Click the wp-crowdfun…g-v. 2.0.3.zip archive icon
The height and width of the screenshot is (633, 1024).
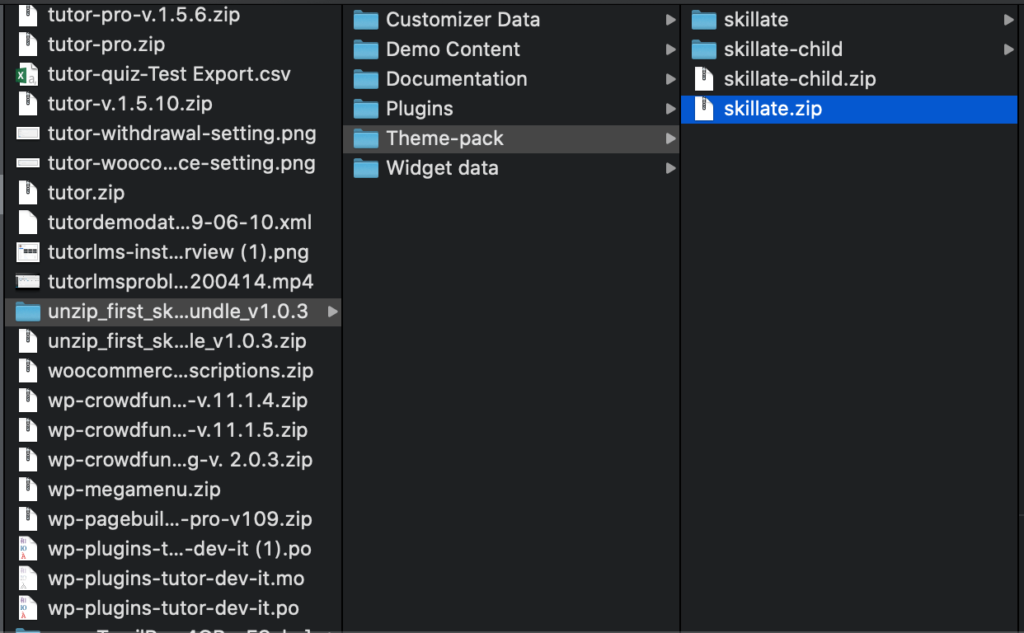coord(27,460)
